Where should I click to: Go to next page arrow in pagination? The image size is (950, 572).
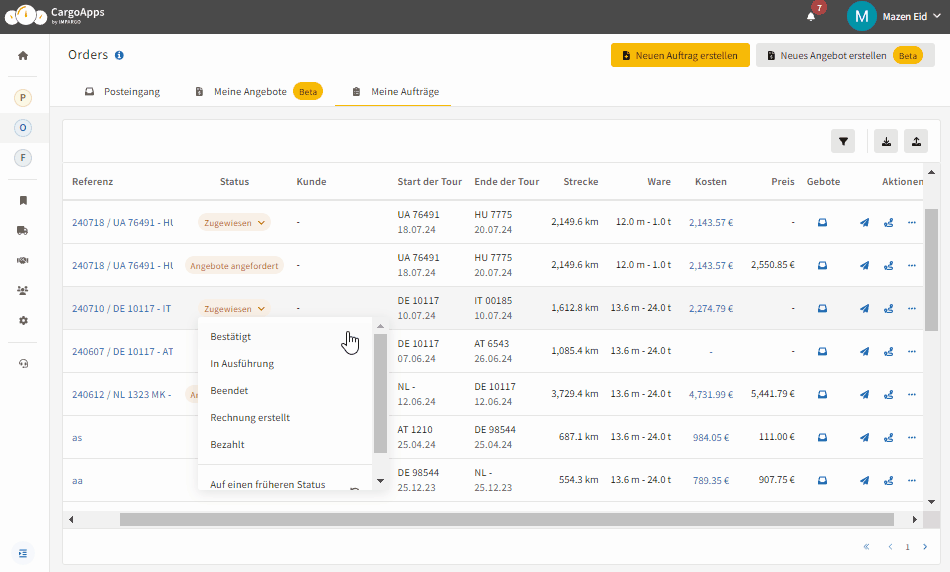(x=925, y=547)
